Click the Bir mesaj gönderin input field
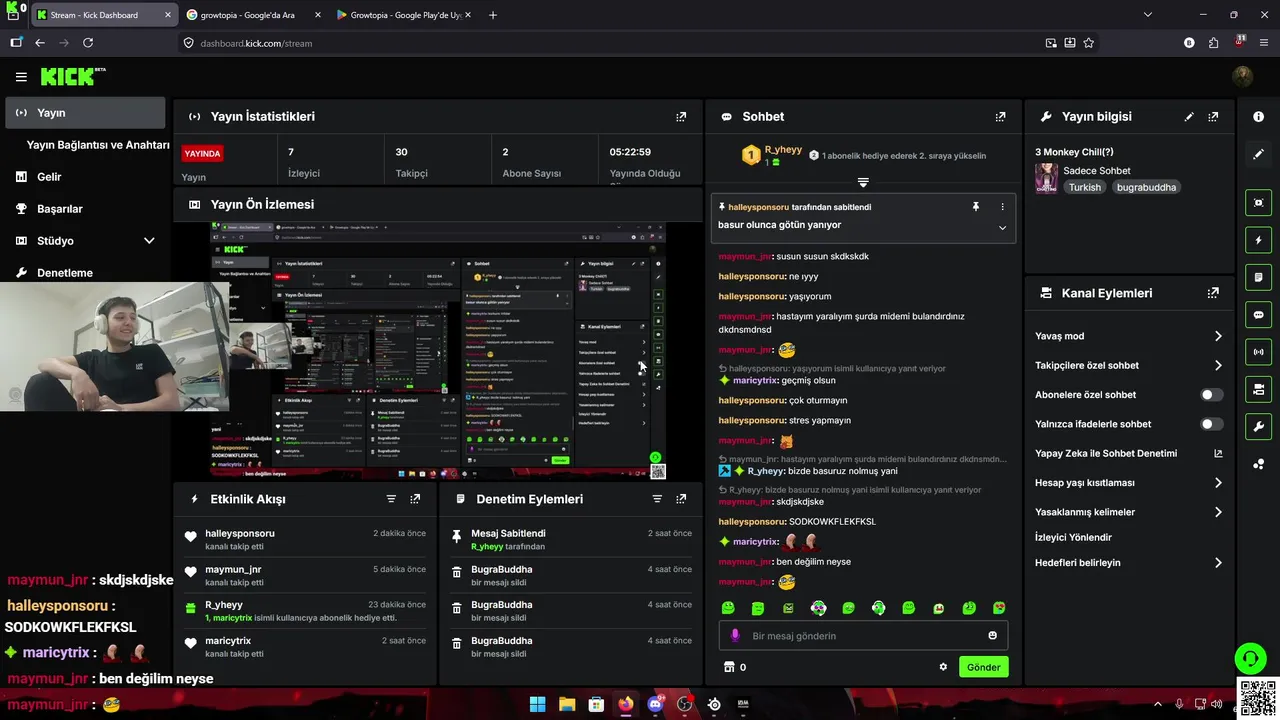 [x=863, y=636]
